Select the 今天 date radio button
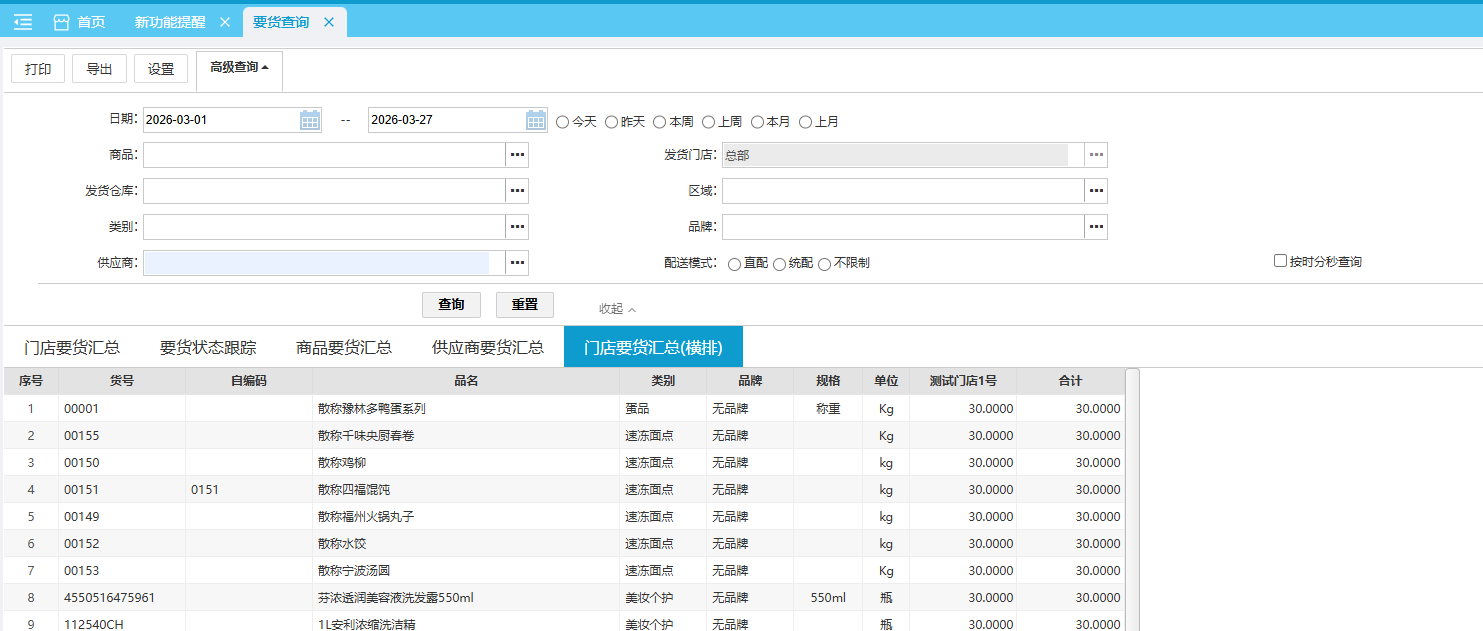 point(562,122)
